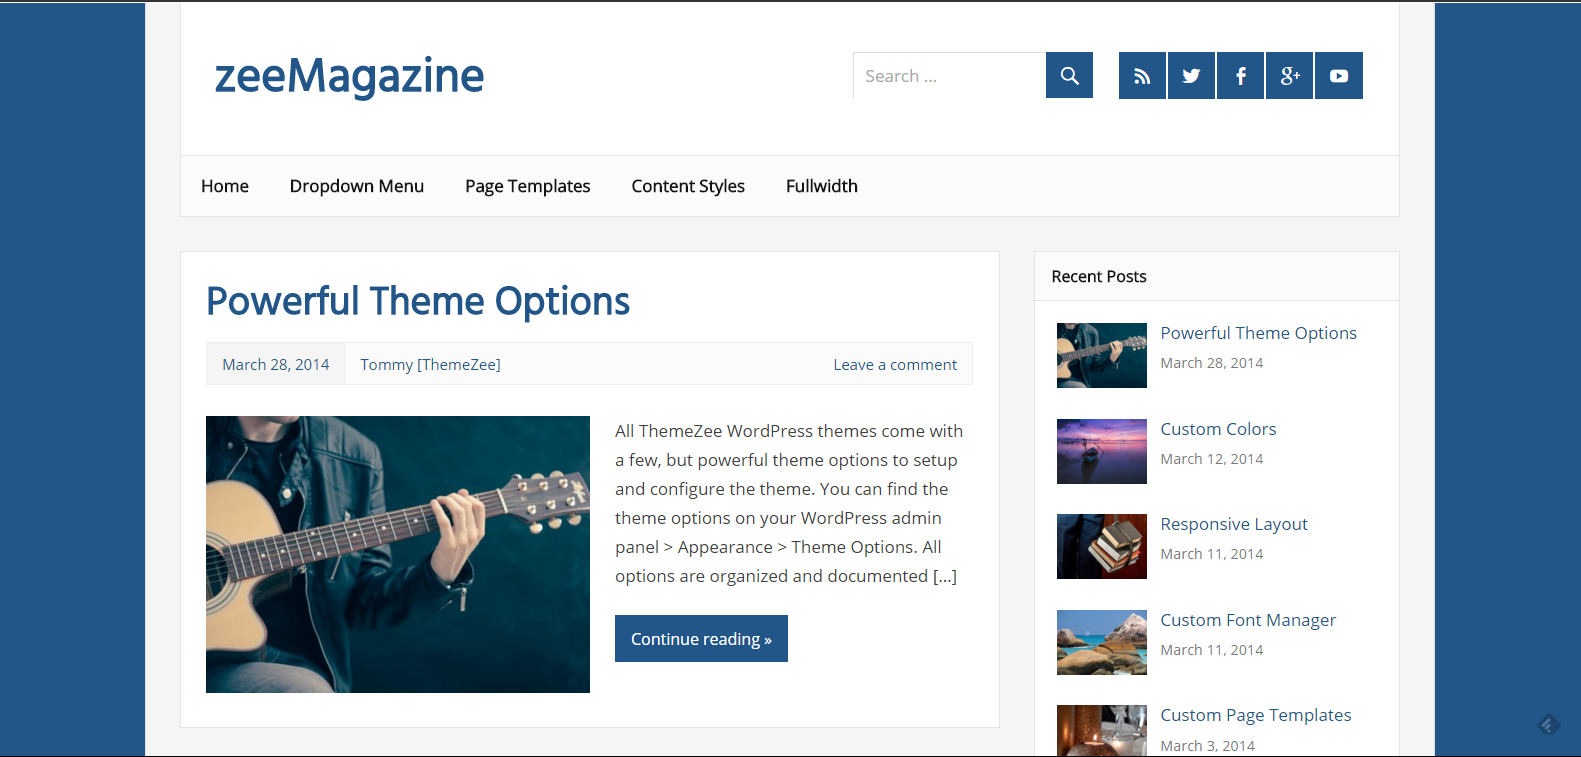Open the YouTube social icon
The height and width of the screenshot is (757, 1581).
coord(1338,76)
